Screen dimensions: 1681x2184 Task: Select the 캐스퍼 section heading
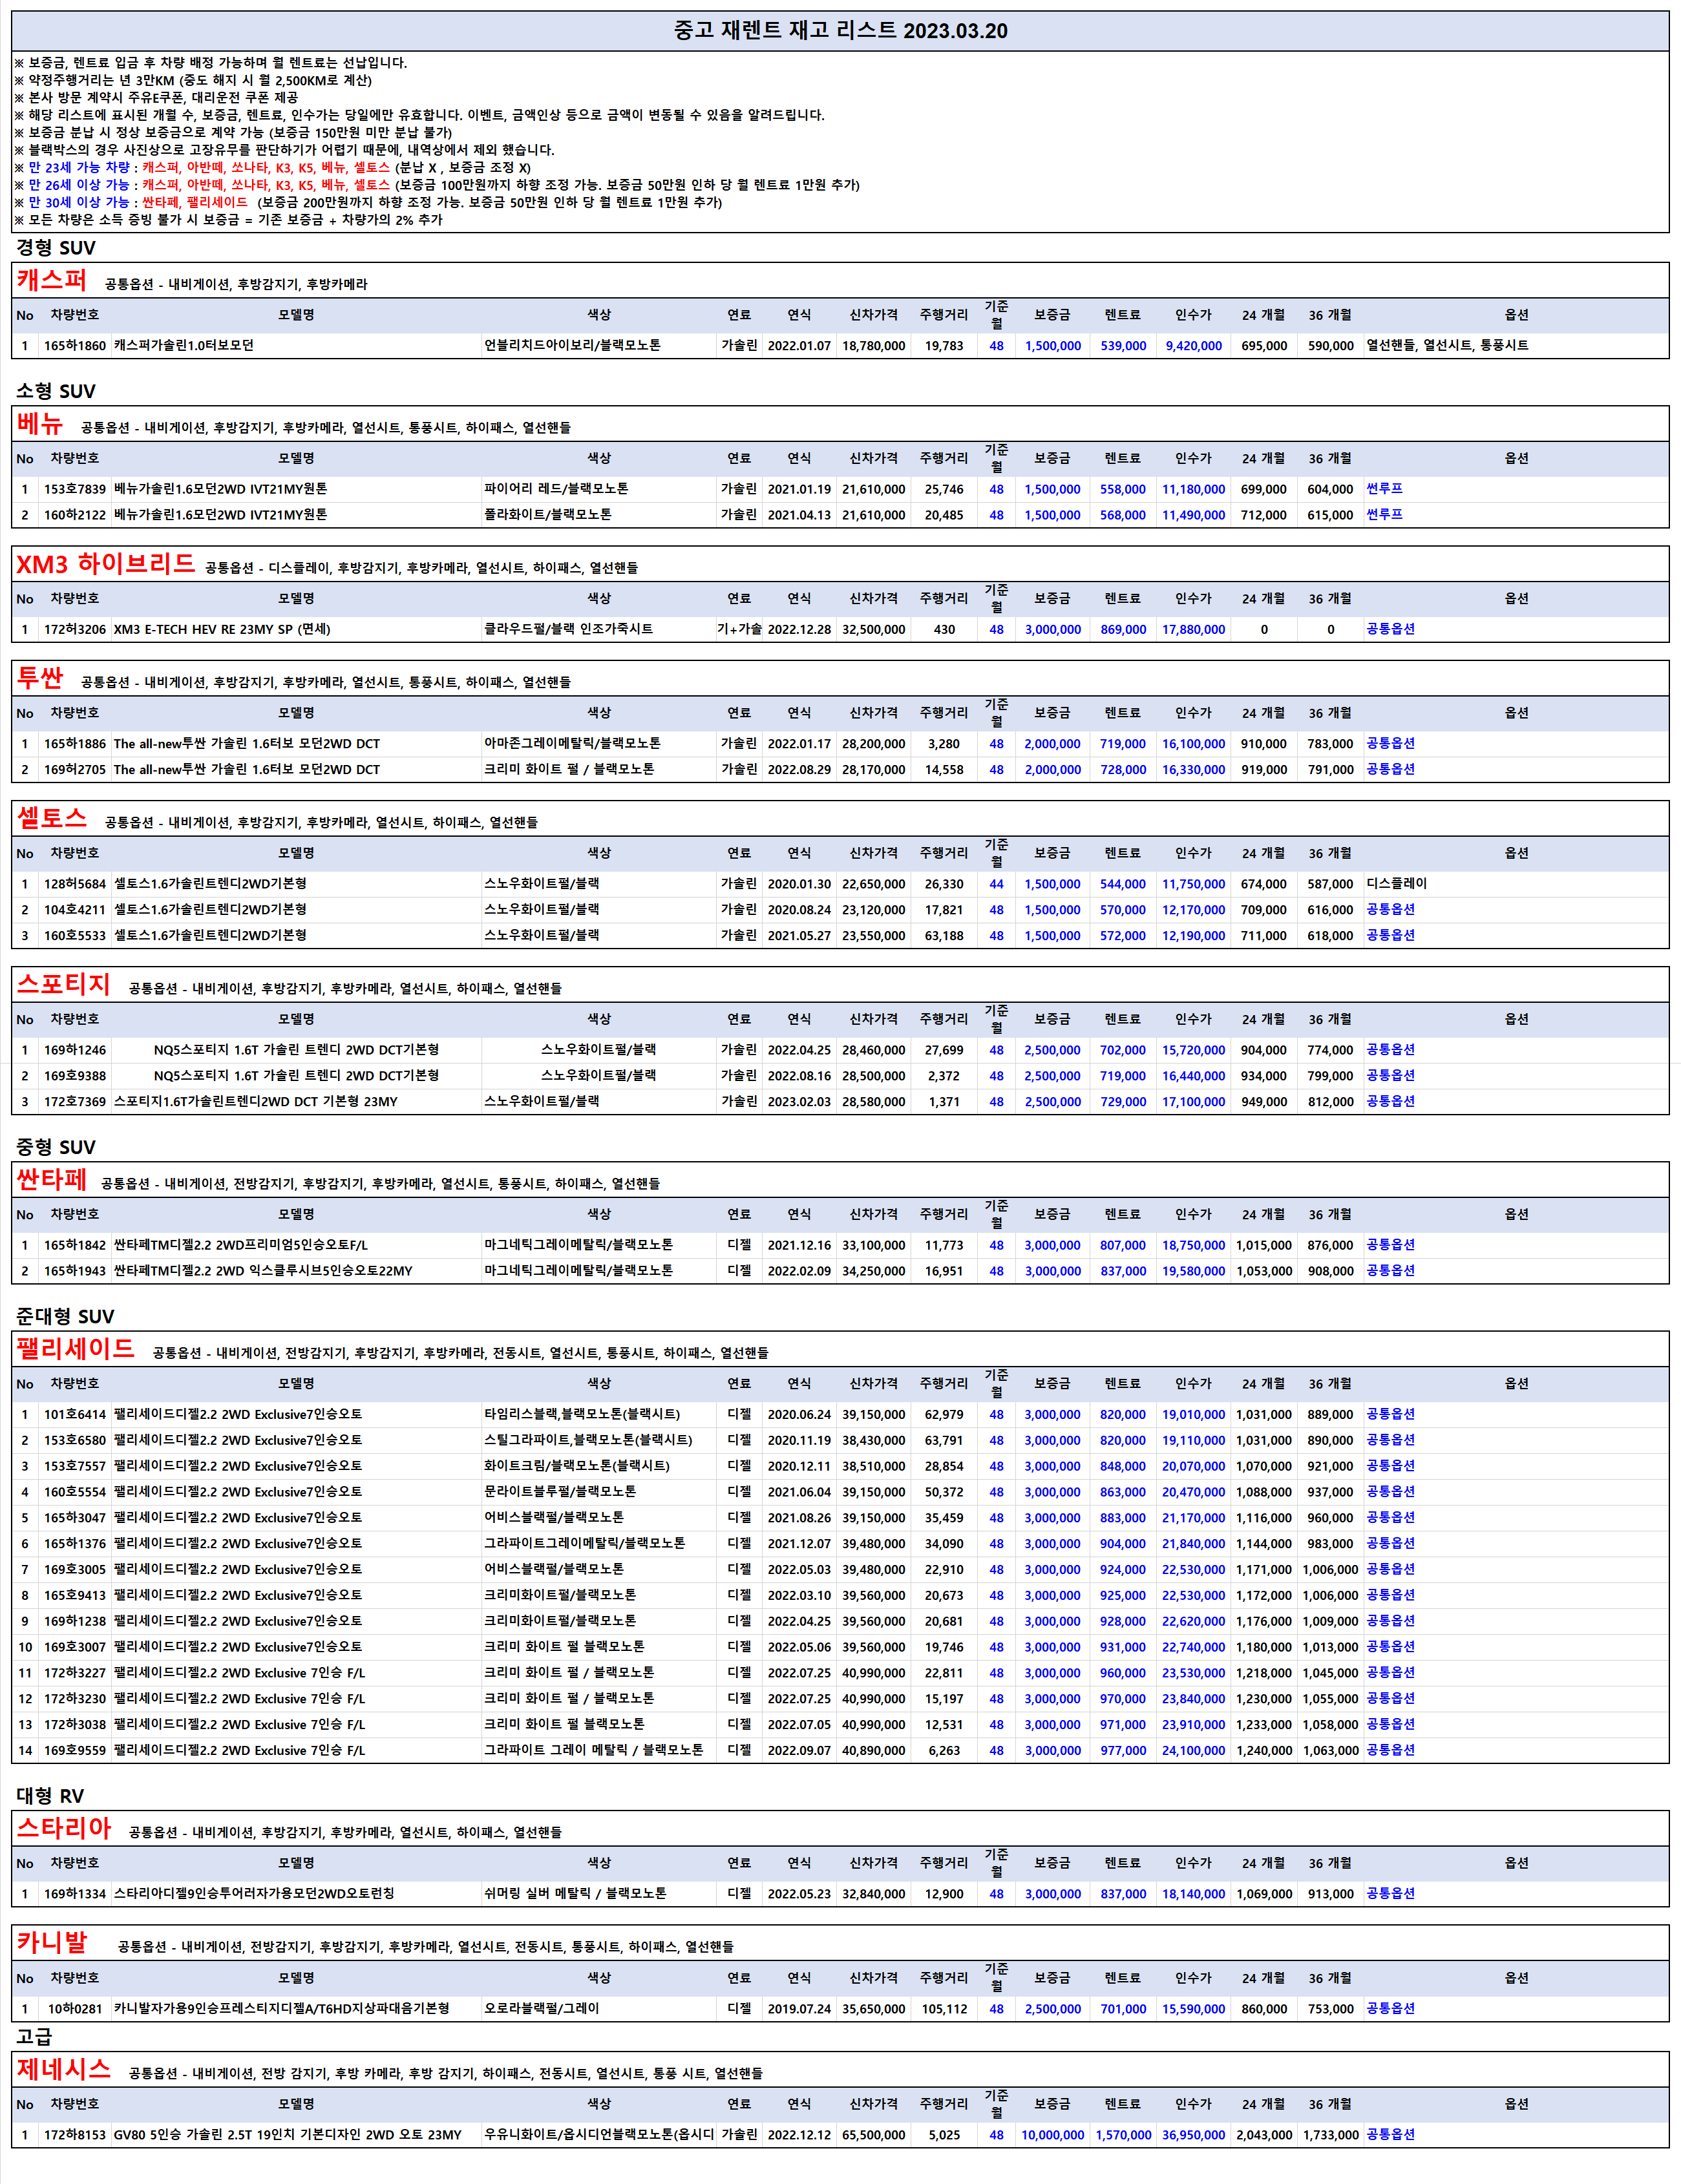52,280
